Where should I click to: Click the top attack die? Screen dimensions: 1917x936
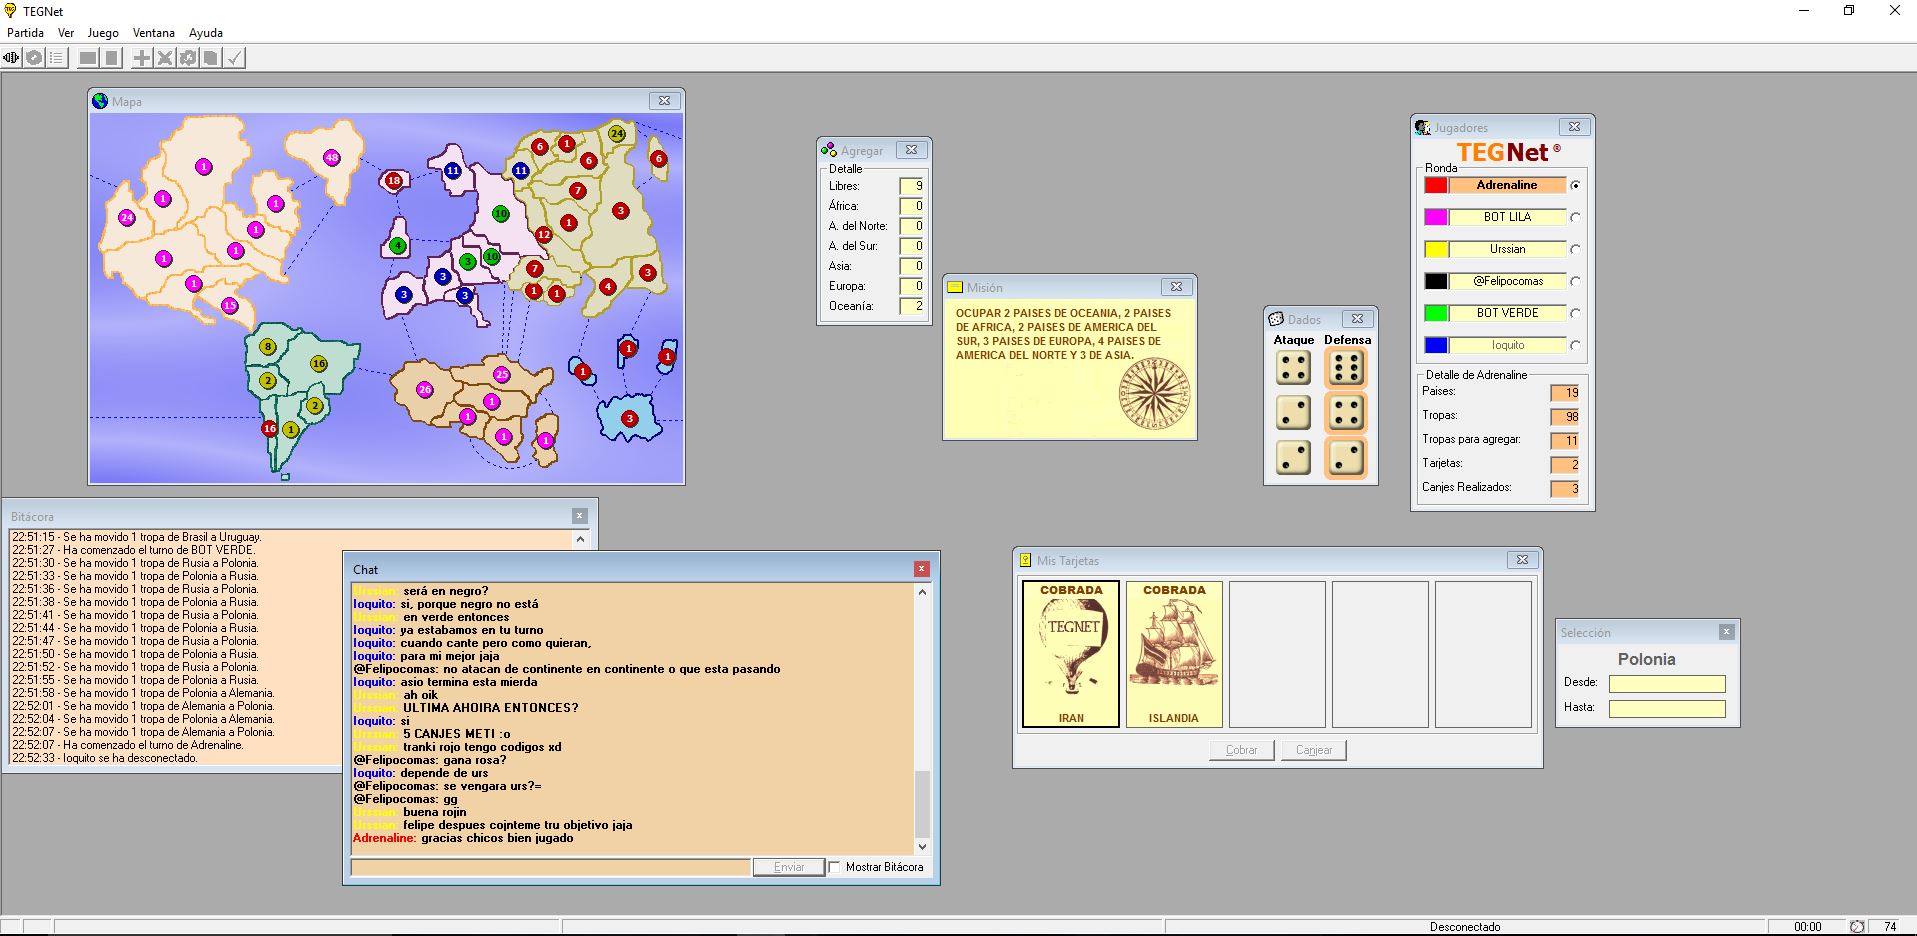click(1293, 367)
